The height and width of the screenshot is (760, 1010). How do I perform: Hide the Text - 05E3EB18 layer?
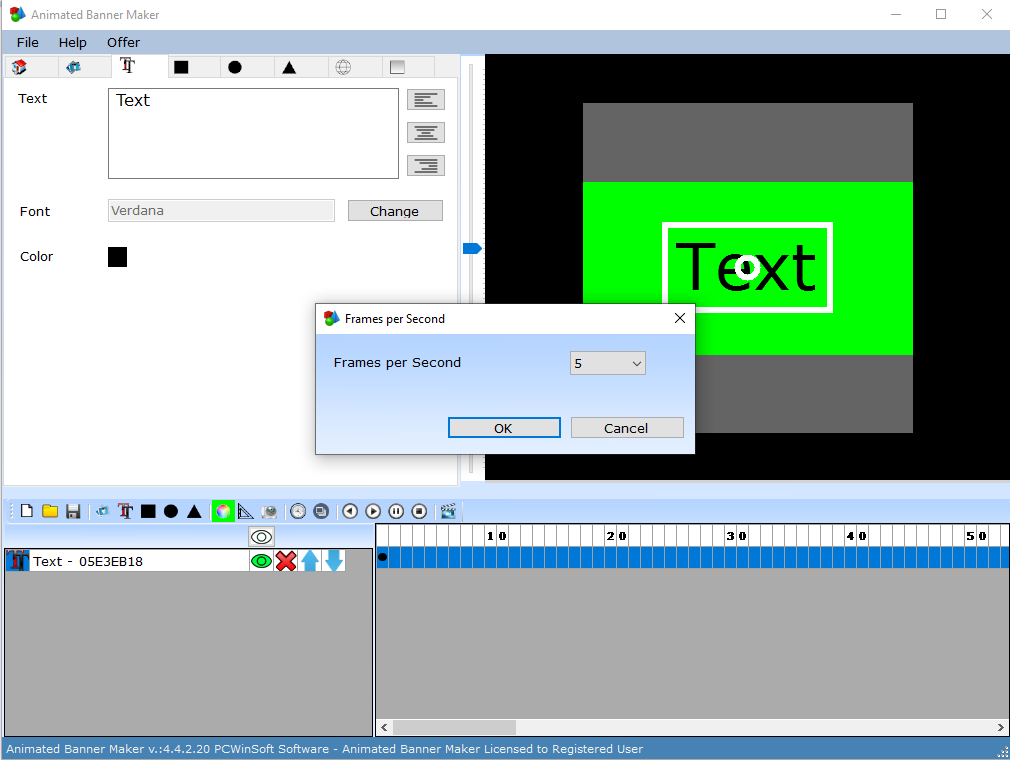click(261, 561)
